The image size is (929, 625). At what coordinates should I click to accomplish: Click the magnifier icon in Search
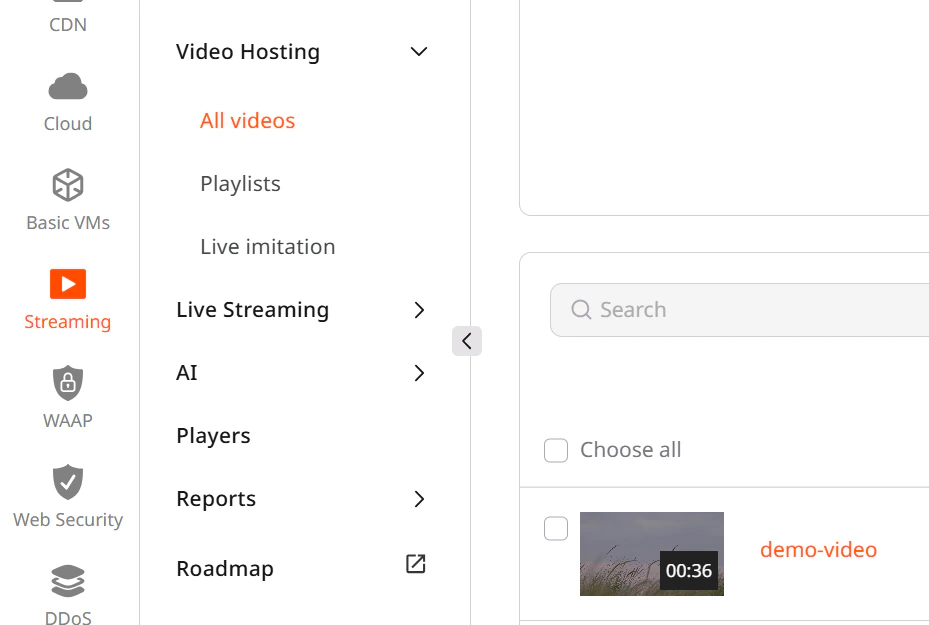click(x=581, y=309)
